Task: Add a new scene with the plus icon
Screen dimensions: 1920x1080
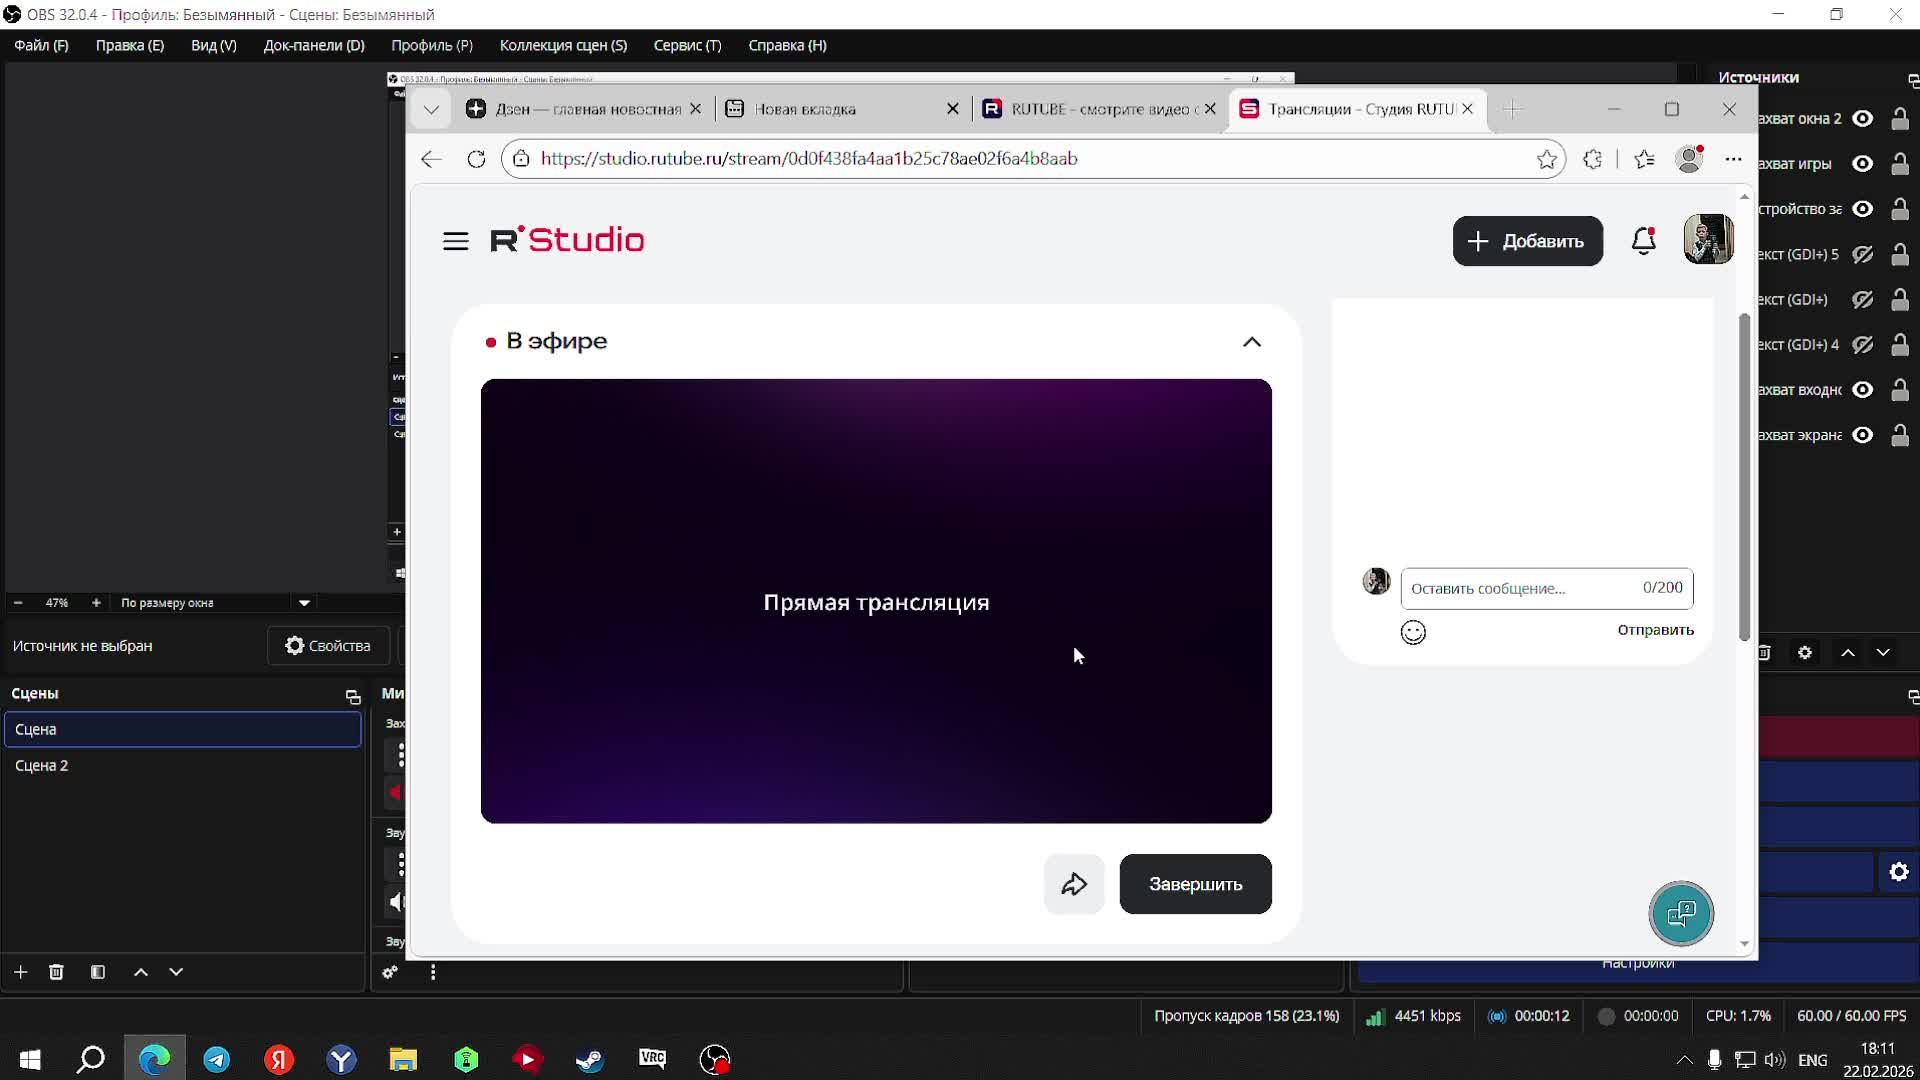Action: click(20, 972)
